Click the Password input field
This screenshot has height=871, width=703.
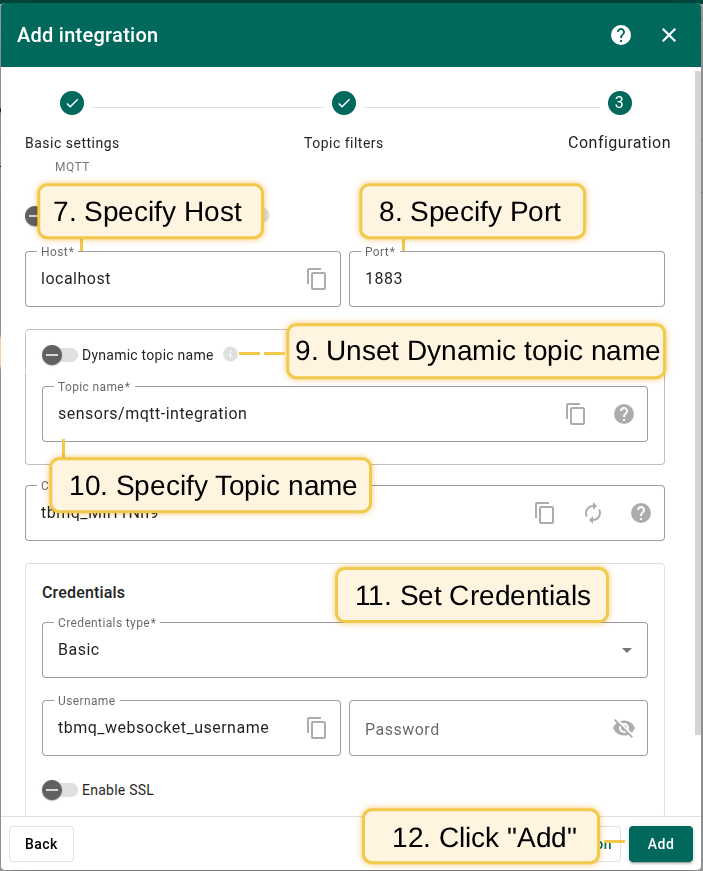[480, 729]
